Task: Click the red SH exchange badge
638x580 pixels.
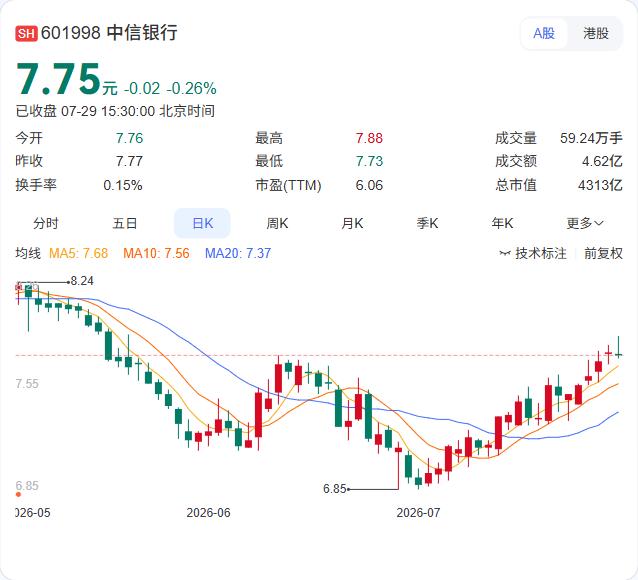Action: [x=26, y=33]
